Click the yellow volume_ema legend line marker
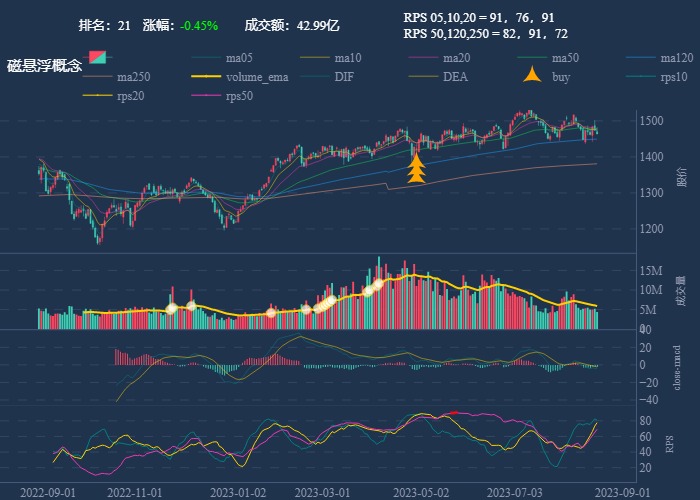 pos(206,77)
